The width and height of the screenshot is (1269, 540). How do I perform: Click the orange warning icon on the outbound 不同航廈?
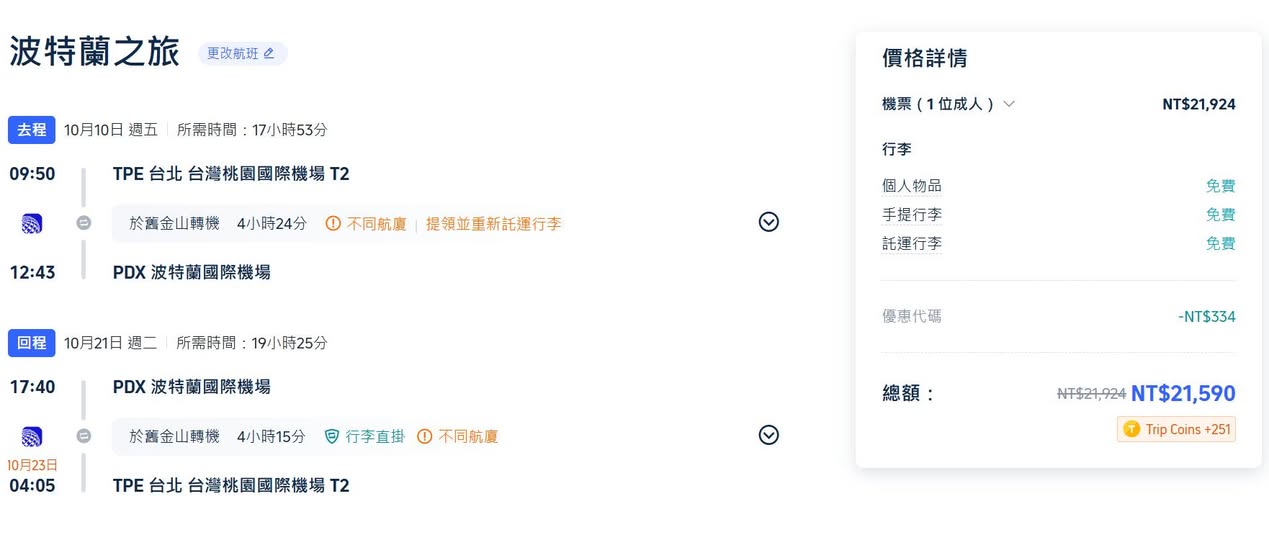coord(334,224)
